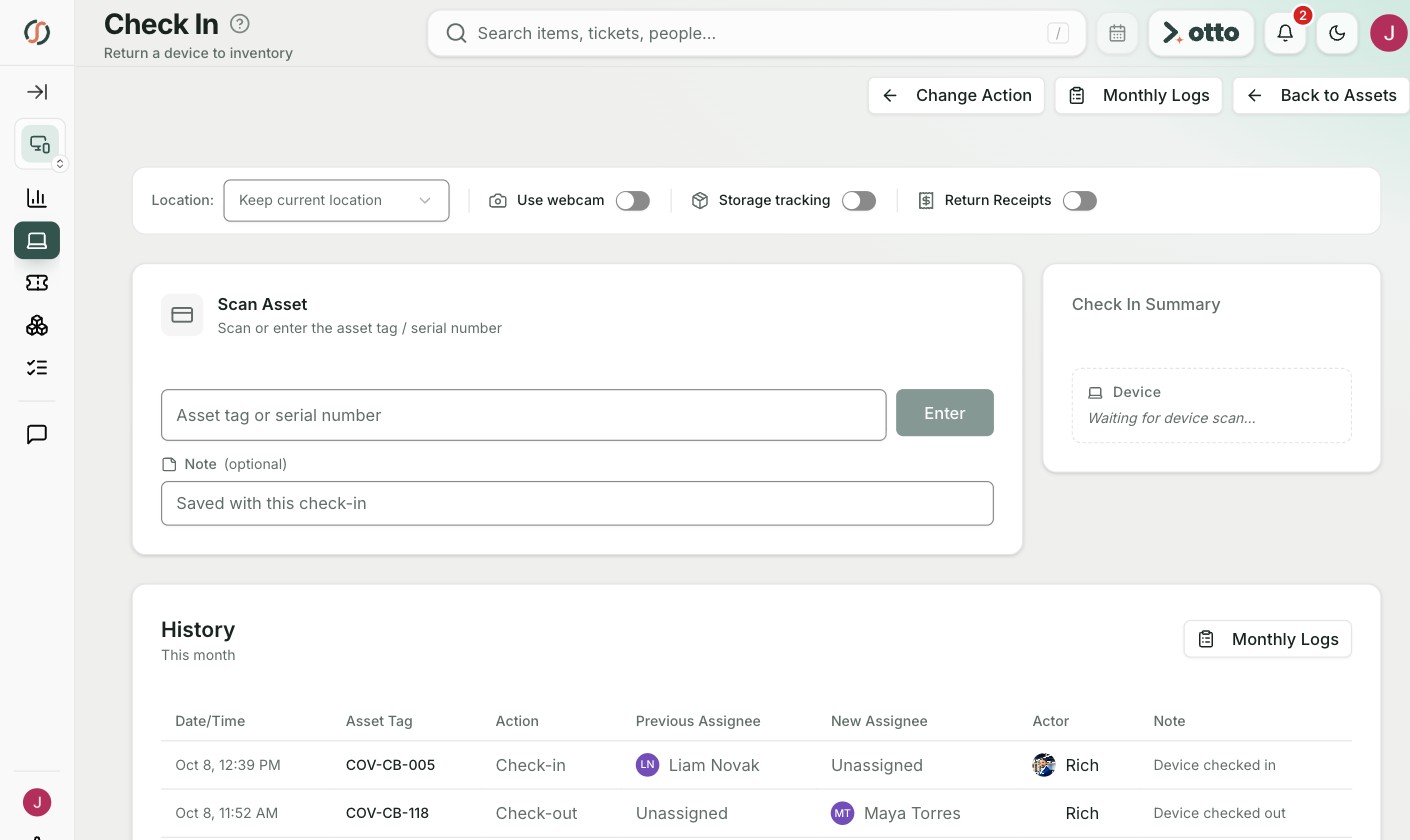Screen dimensions: 1410x840
Task: Open the Location dropdown
Action: tap(336, 200)
